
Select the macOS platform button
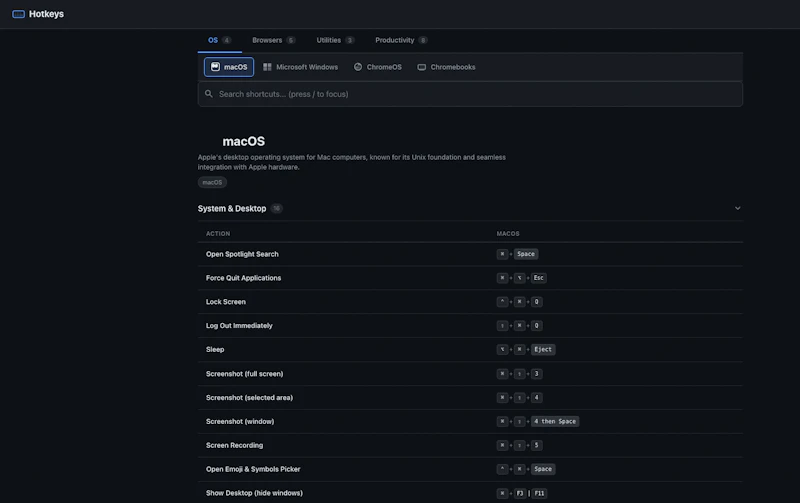click(229, 67)
